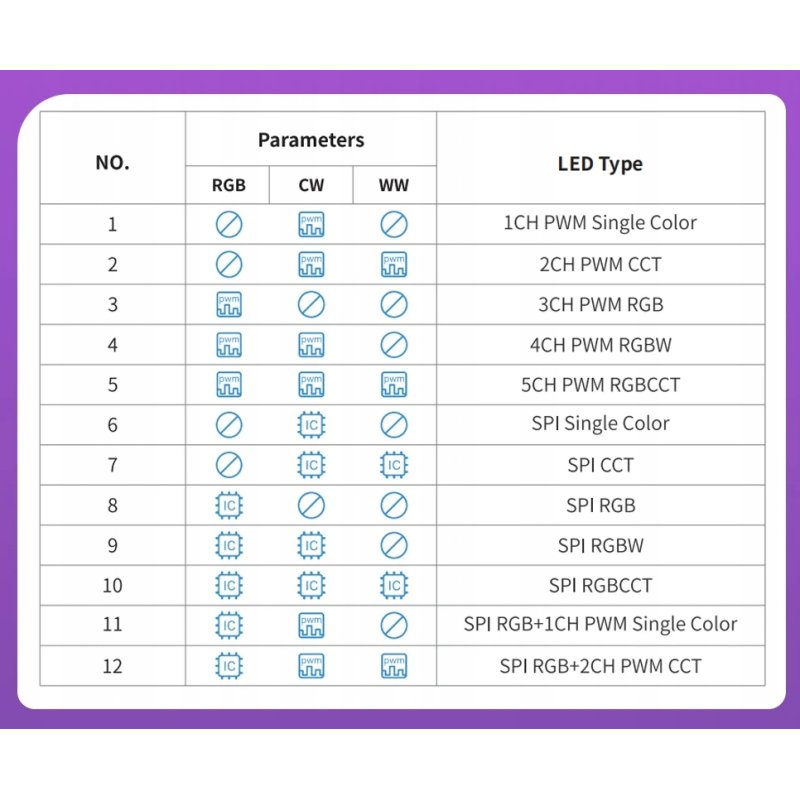Click the WW IC icon in row 10
This screenshot has width=800, height=800.
[394, 585]
